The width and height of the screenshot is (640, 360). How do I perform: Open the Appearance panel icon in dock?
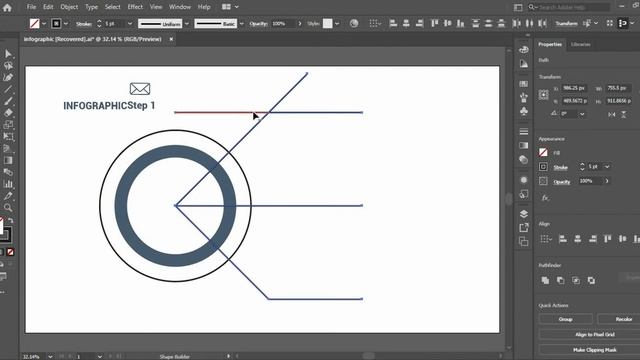[x=524, y=180]
